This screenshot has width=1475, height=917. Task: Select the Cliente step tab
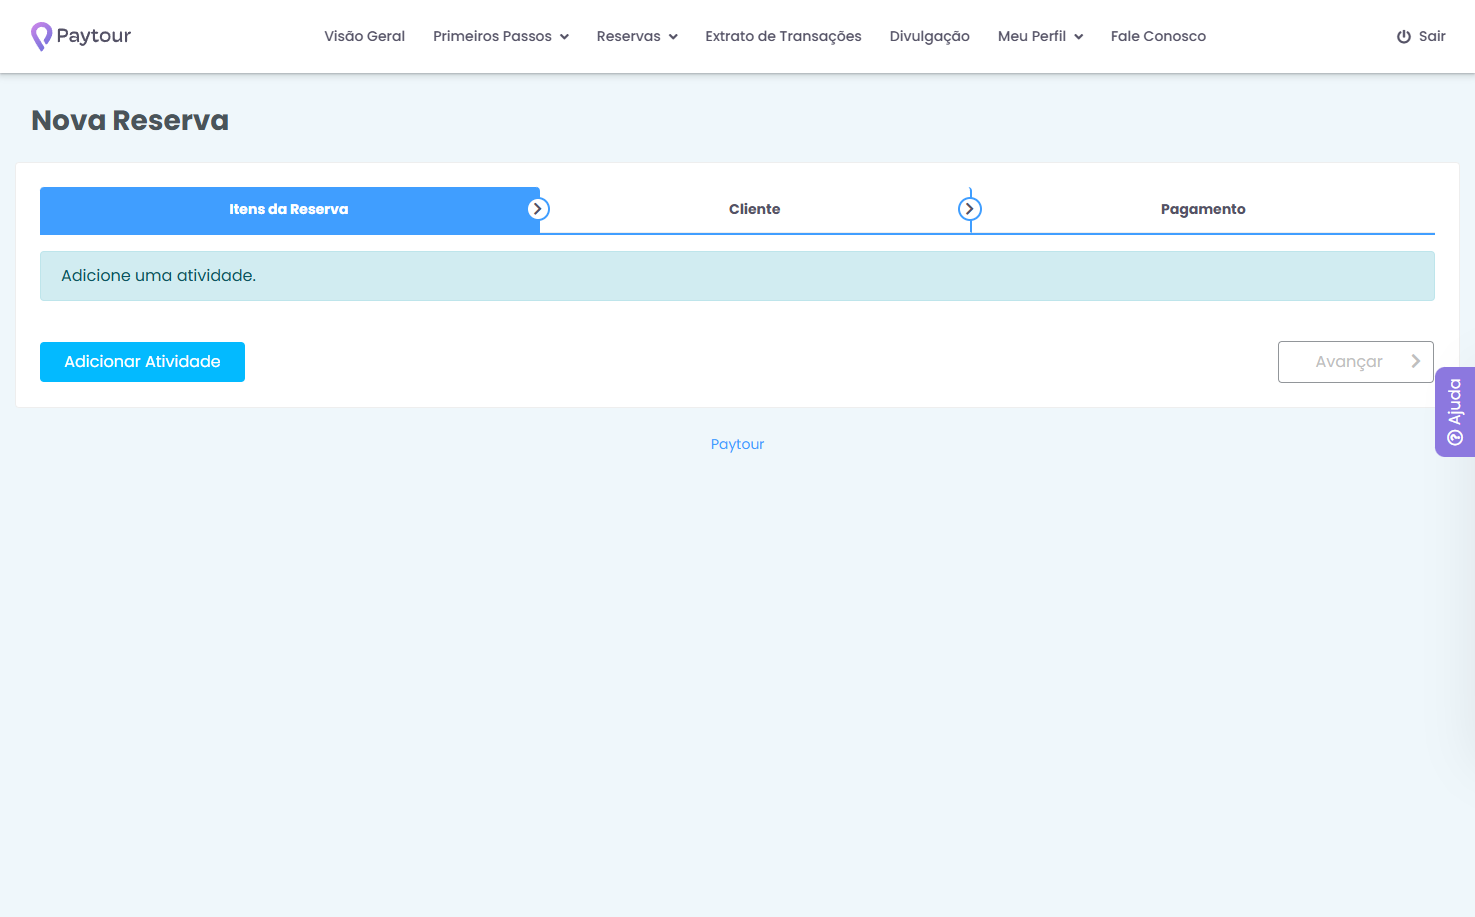coord(755,210)
